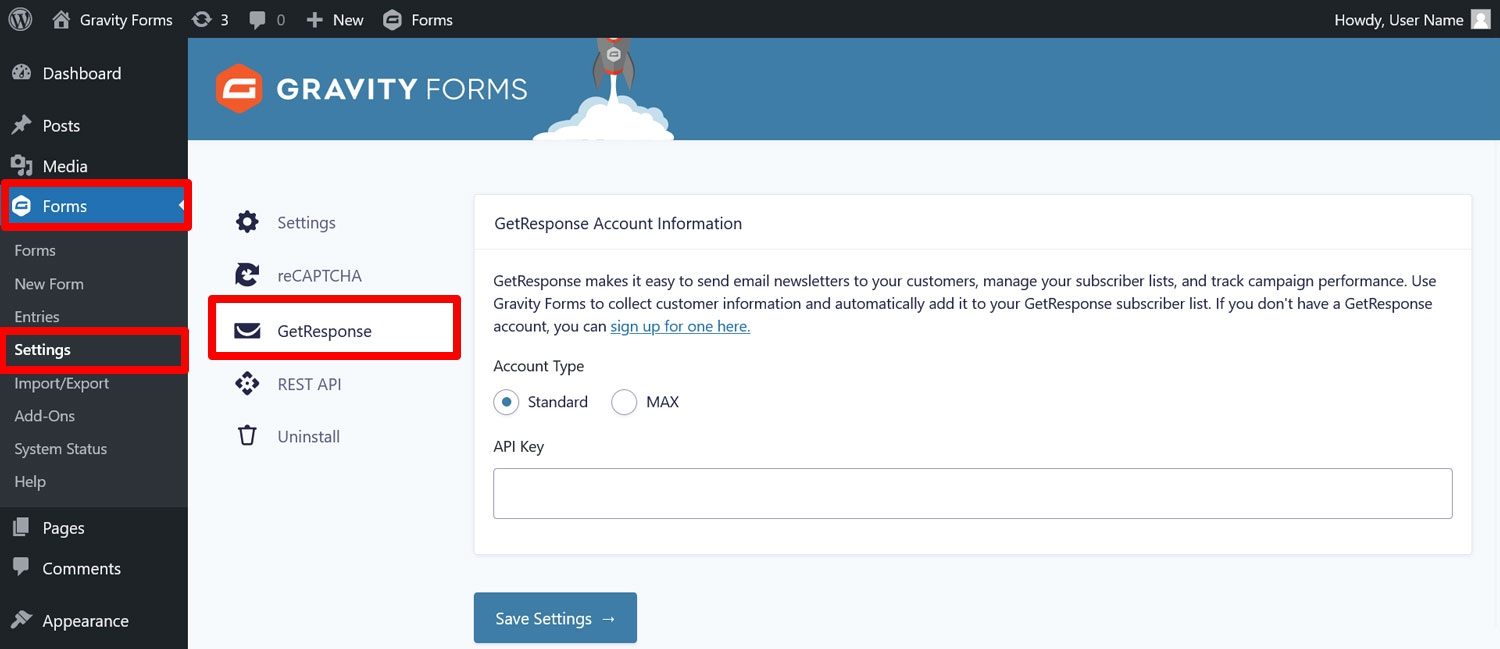Click the Gravity Forms hexagon logo
Screen dimensions: 1500x649
click(x=239, y=89)
